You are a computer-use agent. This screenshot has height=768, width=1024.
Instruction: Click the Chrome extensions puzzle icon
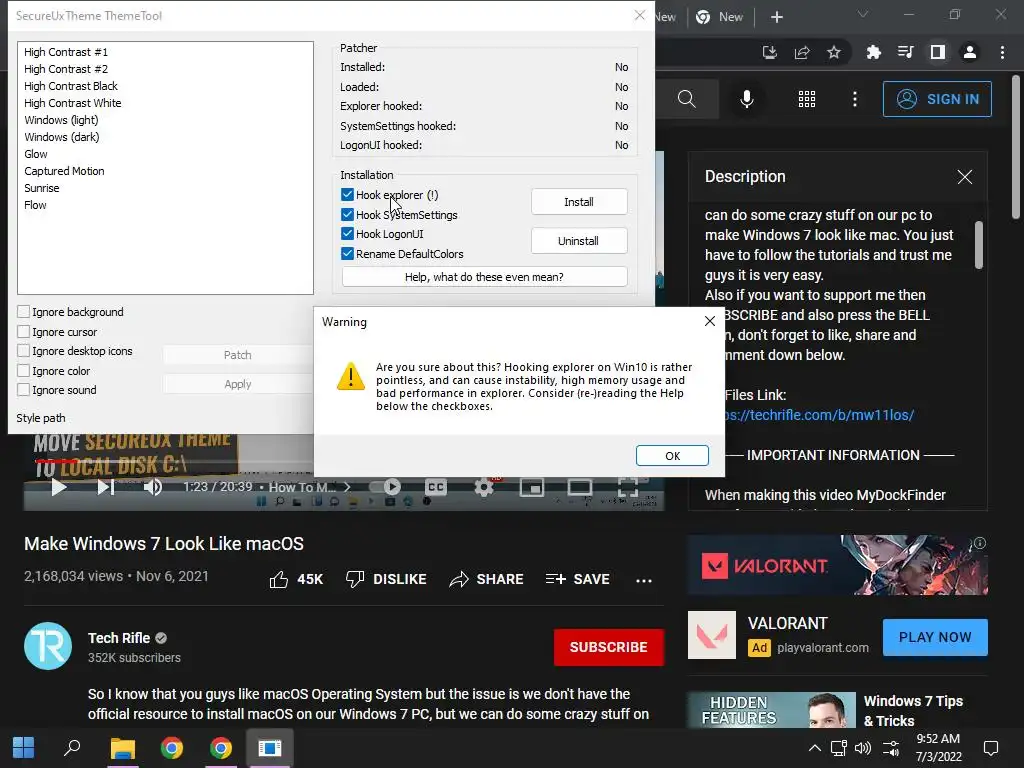coord(873,52)
